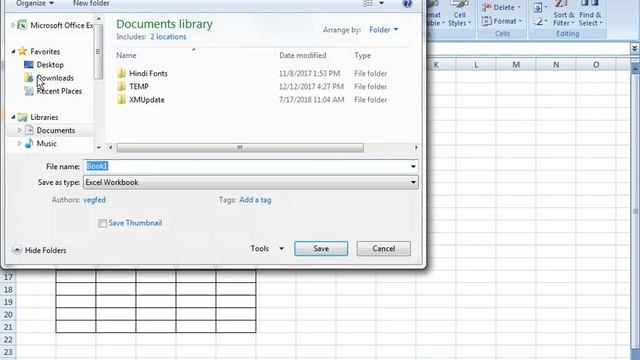The width and height of the screenshot is (640, 360).
Task: Select Excel column M header
Action: pyautogui.click(x=516, y=64)
